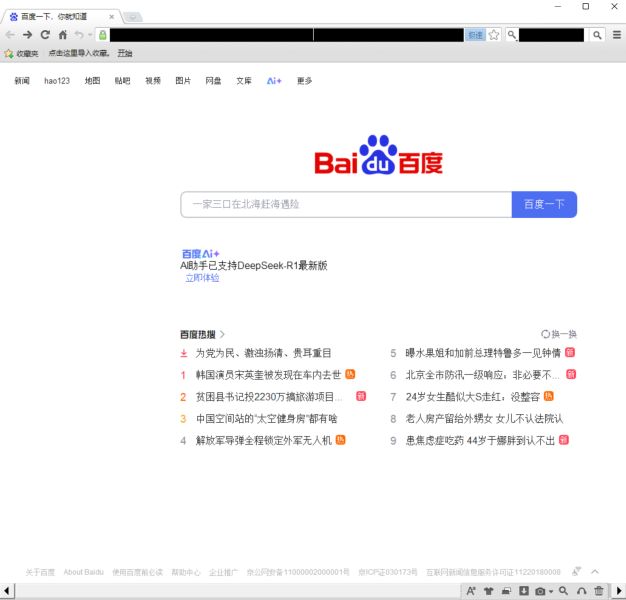The height and width of the screenshot is (600, 626).
Task: Expand the undo history dropdown arrow
Action: pyautogui.click(x=90, y=35)
